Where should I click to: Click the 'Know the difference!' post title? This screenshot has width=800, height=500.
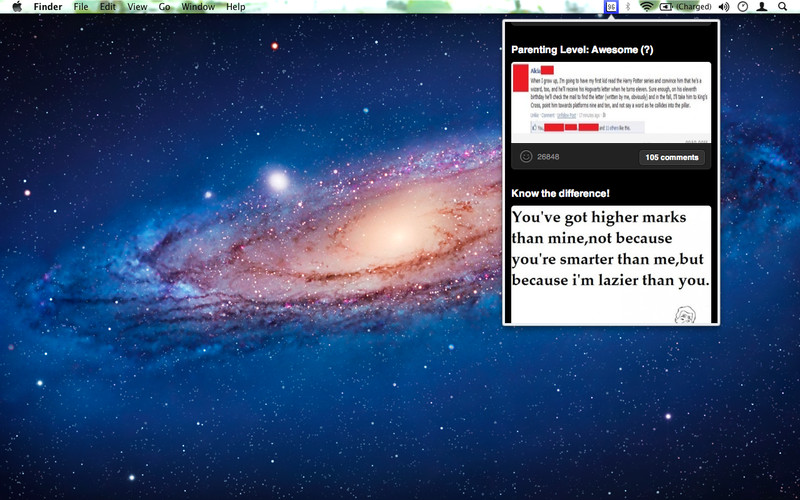[560, 193]
